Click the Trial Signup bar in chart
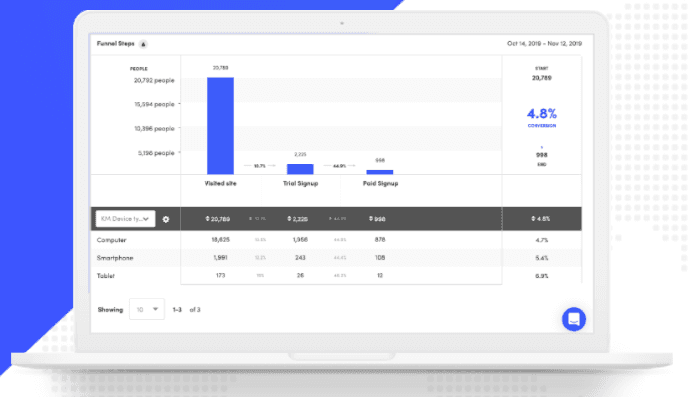The height and width of the screenshot is (397, 690). [300, 169]
